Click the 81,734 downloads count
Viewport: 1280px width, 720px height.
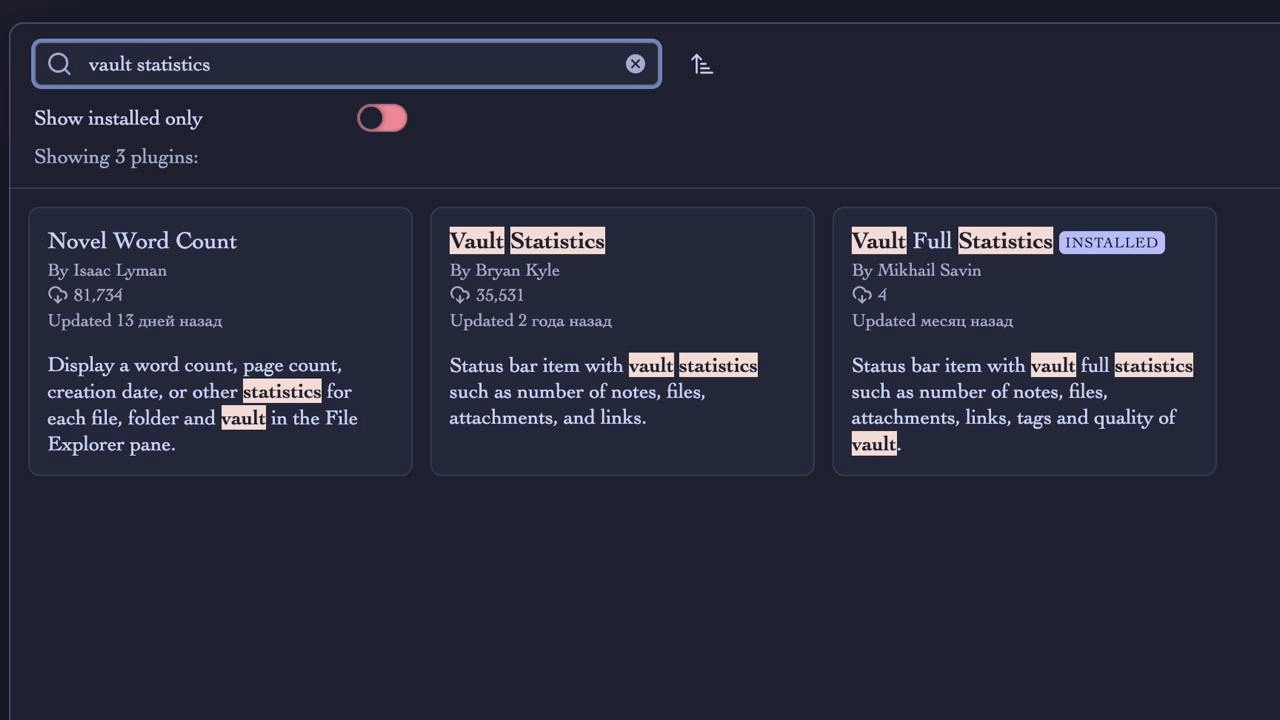coord(97,295)
